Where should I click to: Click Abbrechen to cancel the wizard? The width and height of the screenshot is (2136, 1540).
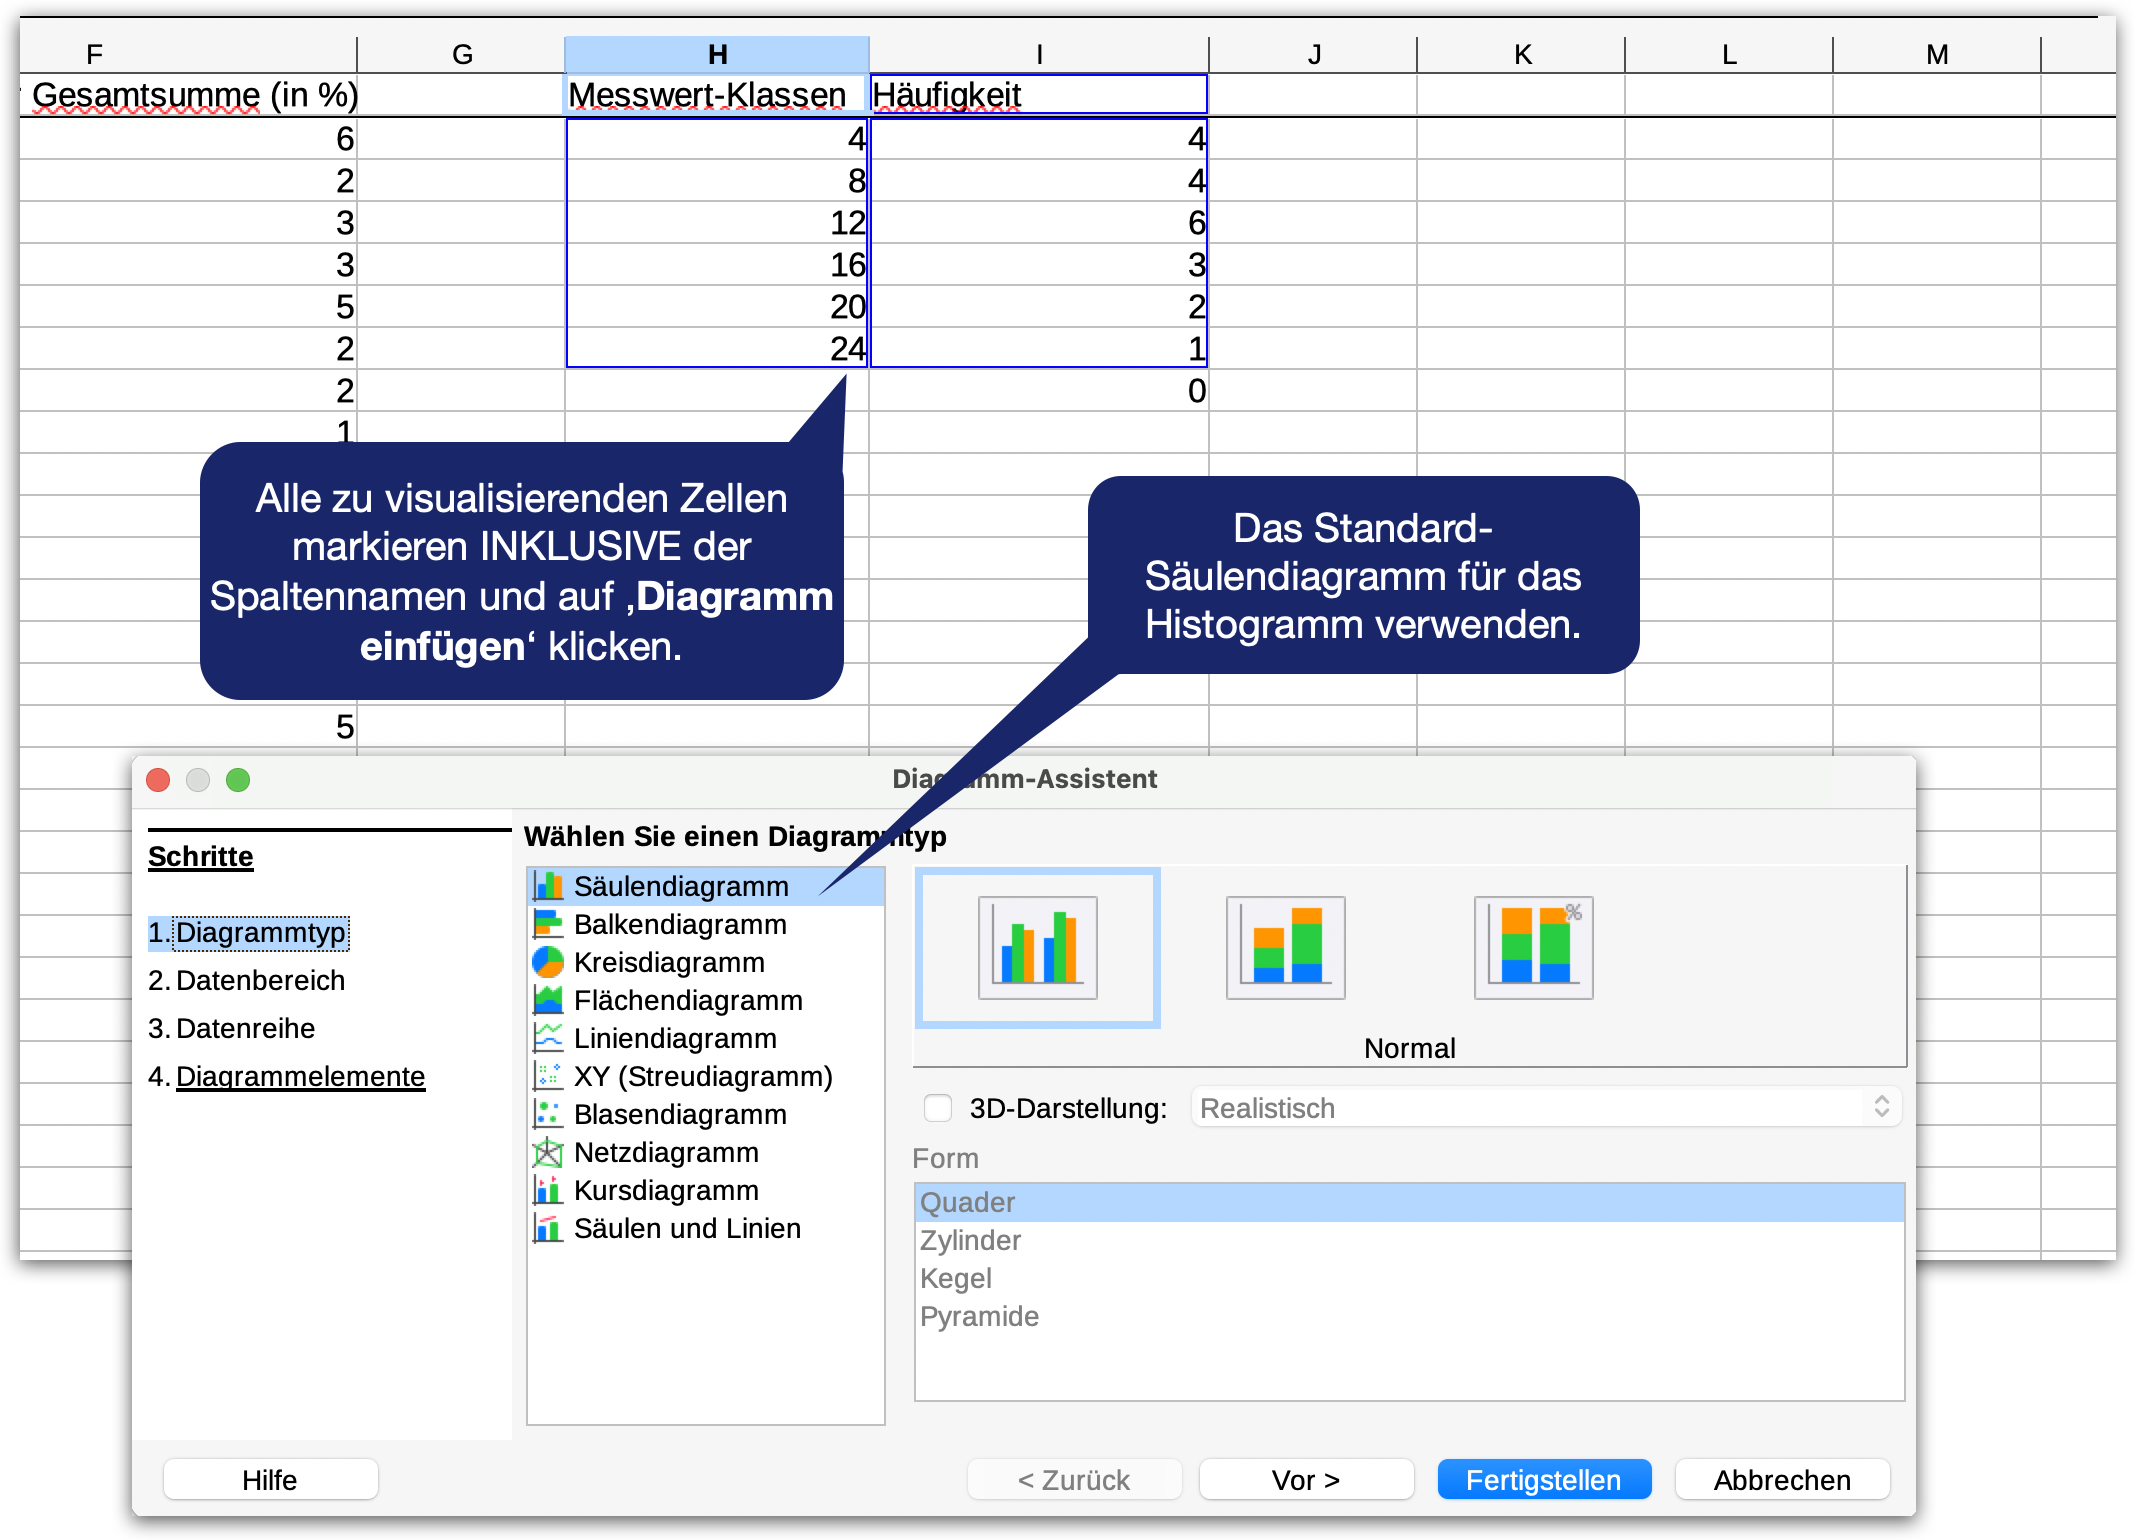1782,1480
